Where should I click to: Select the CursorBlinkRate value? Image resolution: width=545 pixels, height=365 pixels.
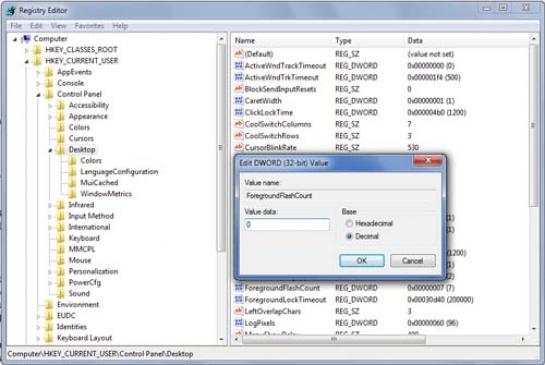[x=271, y=147]
